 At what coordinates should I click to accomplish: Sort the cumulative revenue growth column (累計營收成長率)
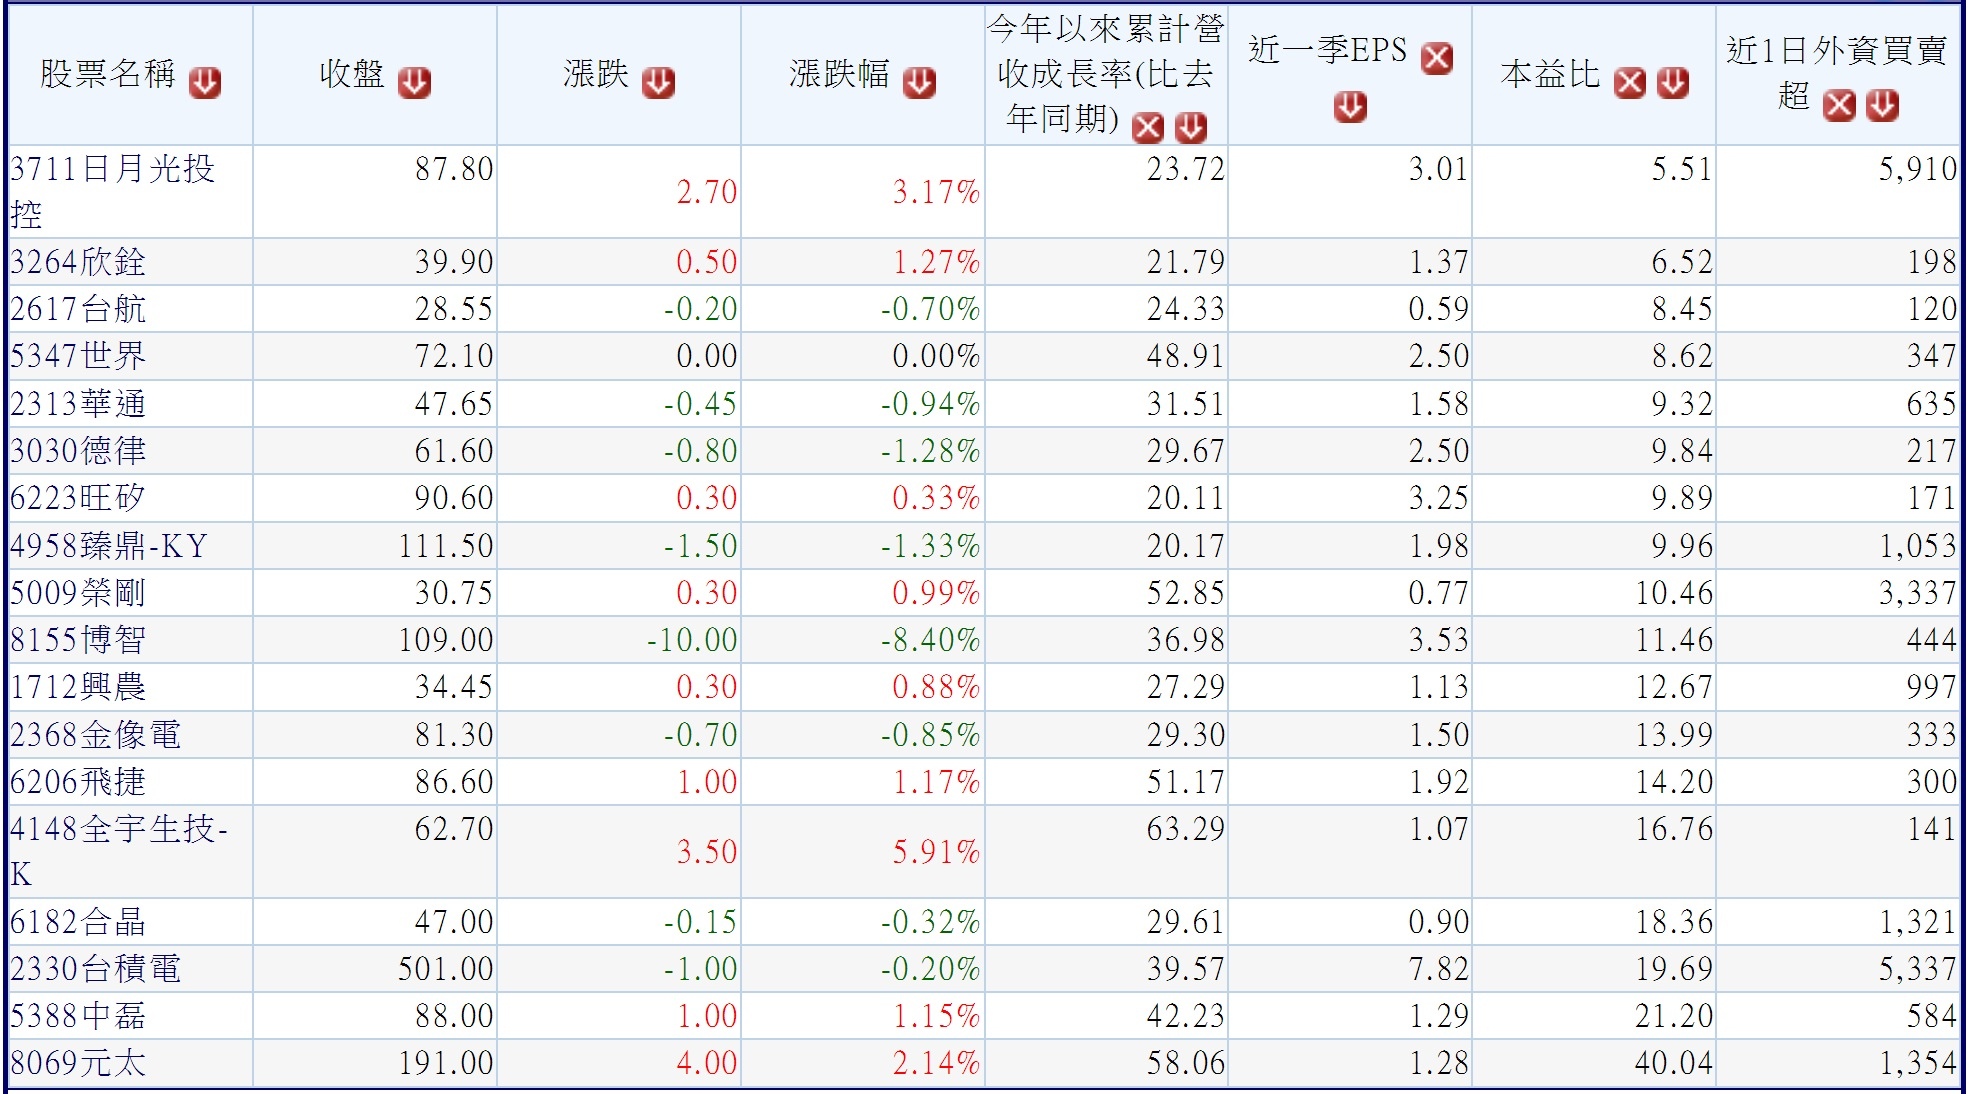[1190, 127]
